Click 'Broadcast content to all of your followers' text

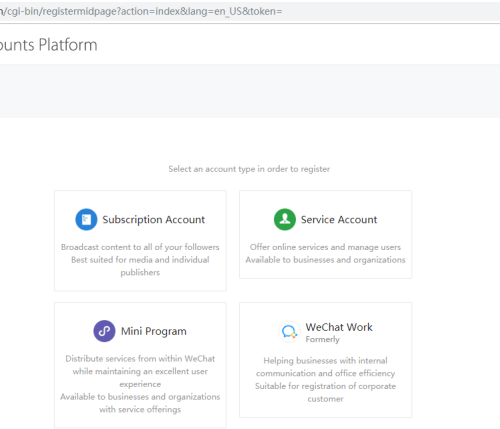point(140,247)
